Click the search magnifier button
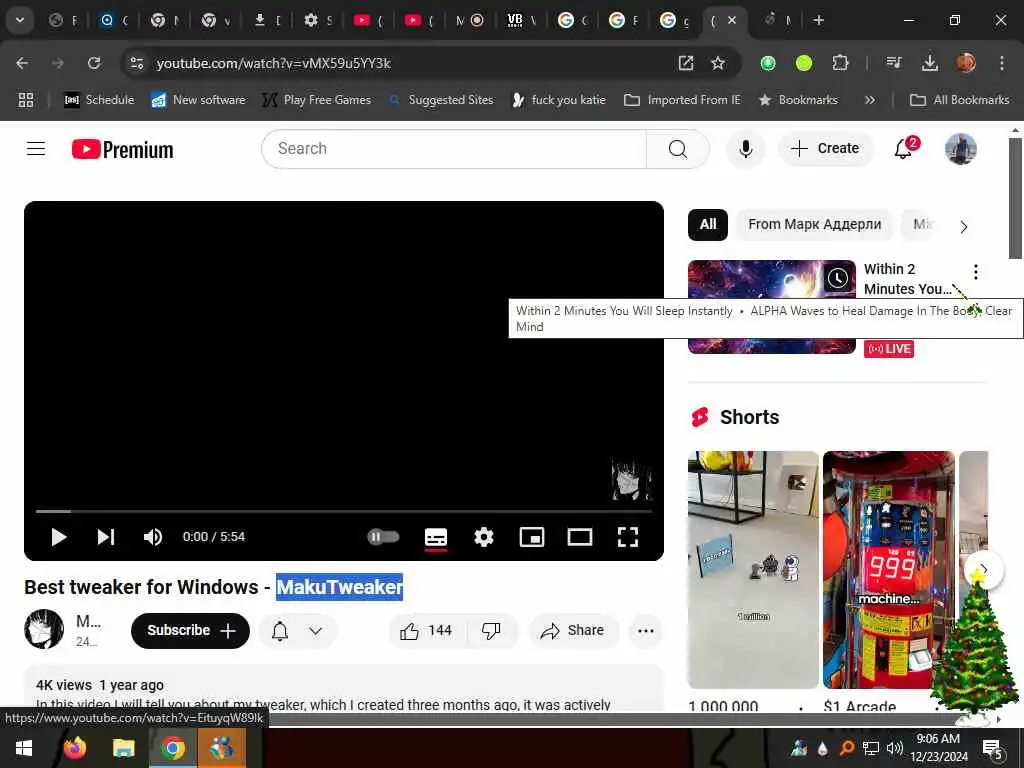The height and width of the screenshot is (768, 1024). click(x=678, y=149)
